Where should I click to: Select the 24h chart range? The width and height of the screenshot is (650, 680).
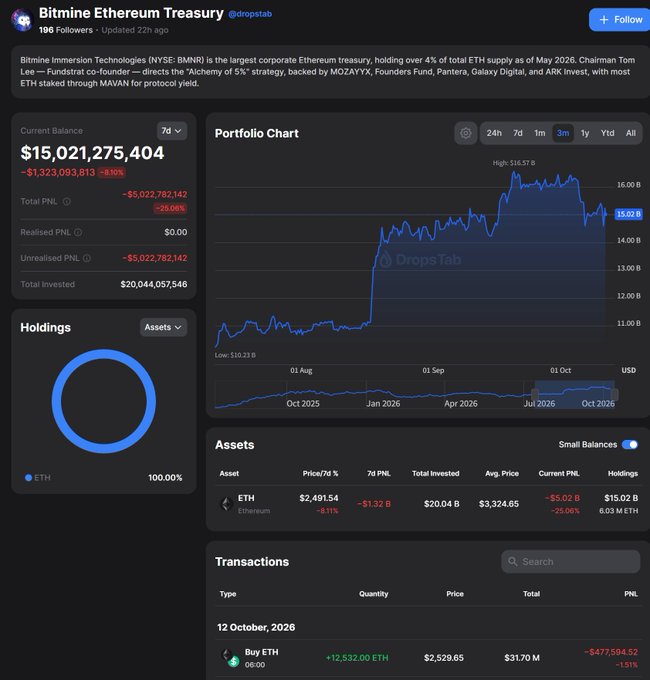pos(494,133)
